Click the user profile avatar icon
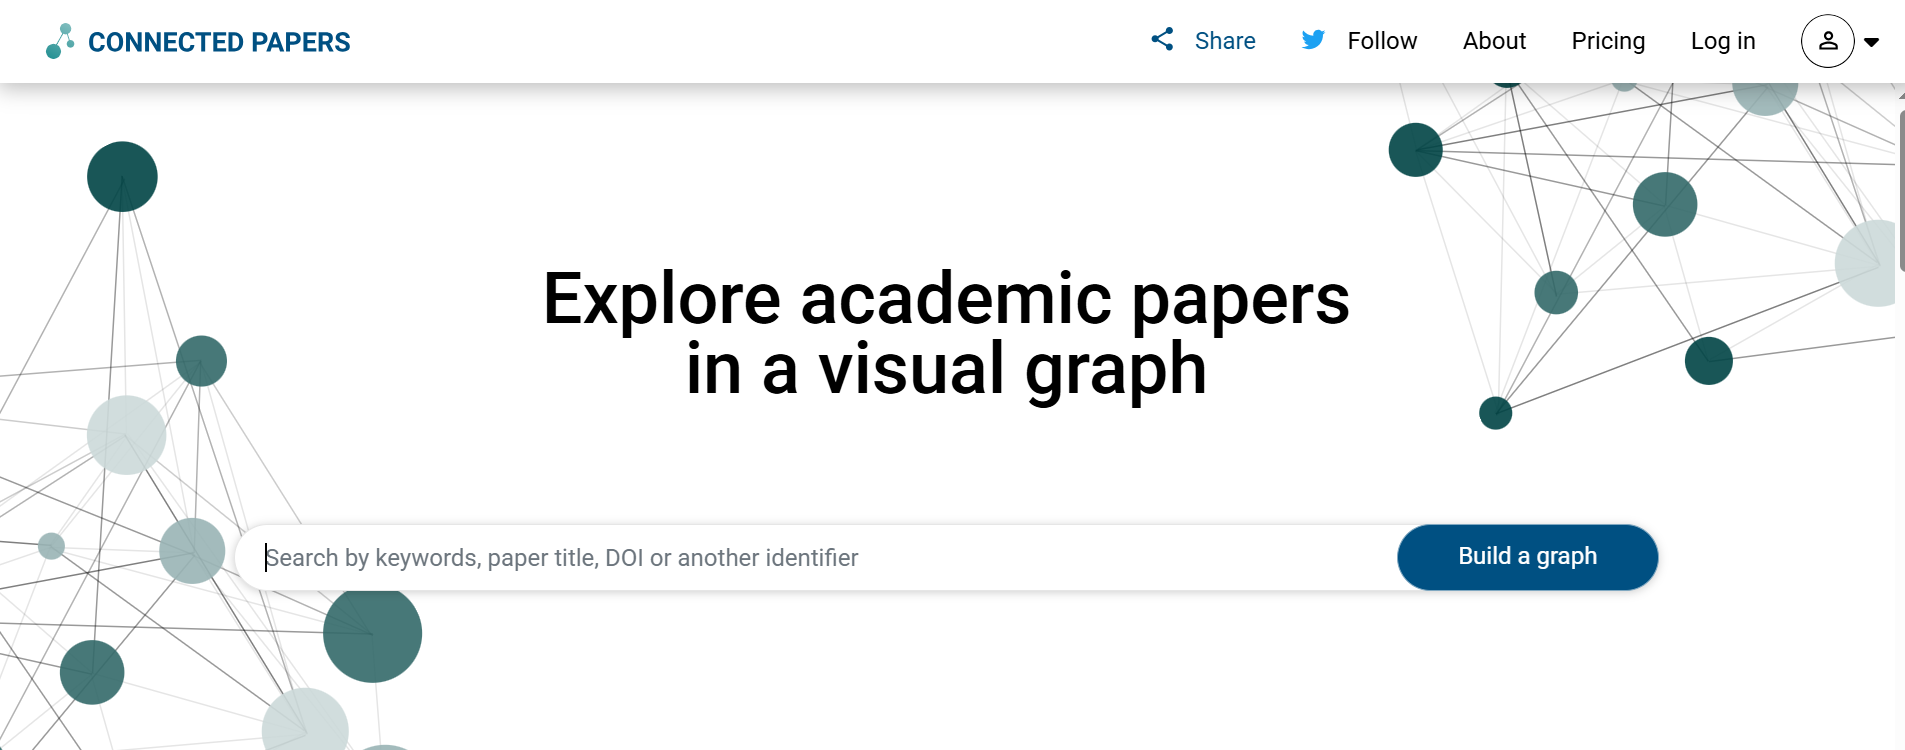The image size is (1905, 750). (x=1827, y=41)
